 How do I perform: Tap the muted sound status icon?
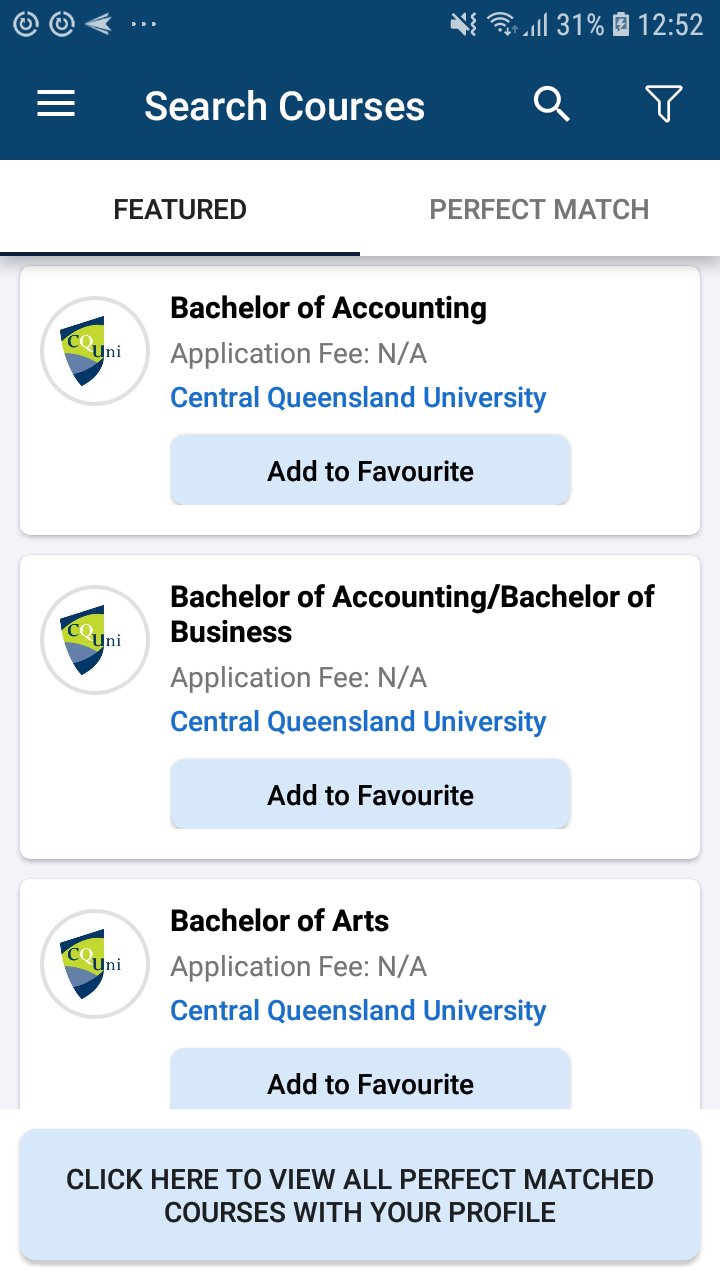coord(464,24)
